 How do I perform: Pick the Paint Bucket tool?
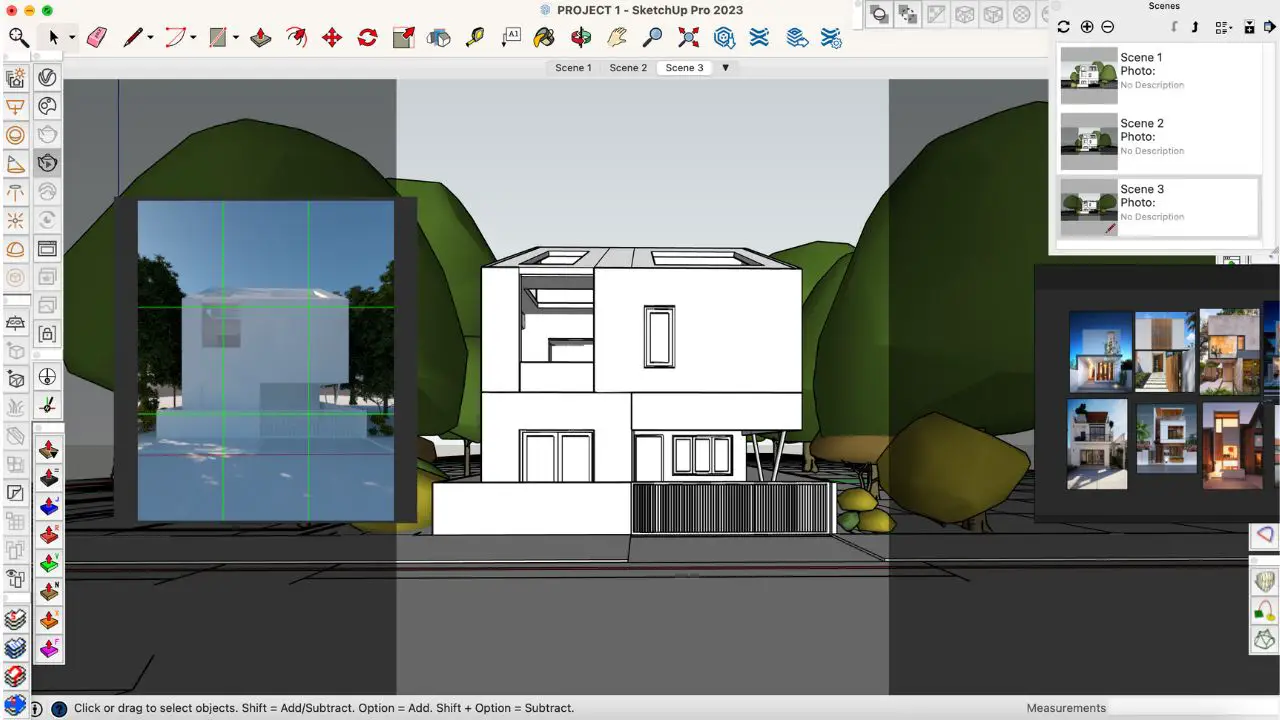[x=544, y=38]
